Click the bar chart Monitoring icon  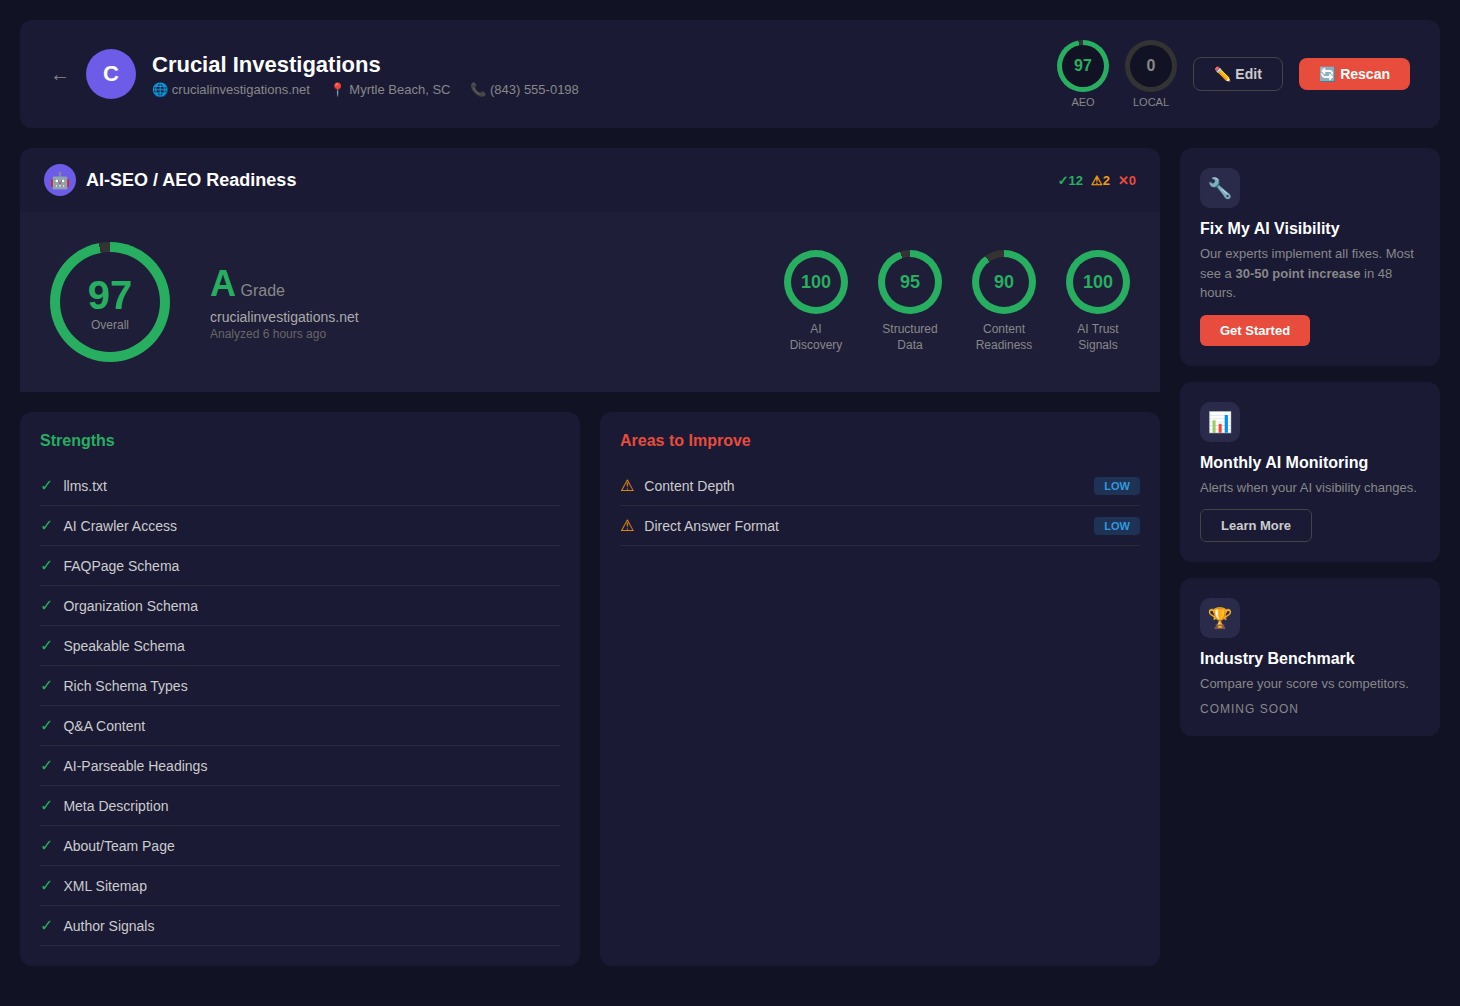pyautogui.click(x=1219, y=422)
